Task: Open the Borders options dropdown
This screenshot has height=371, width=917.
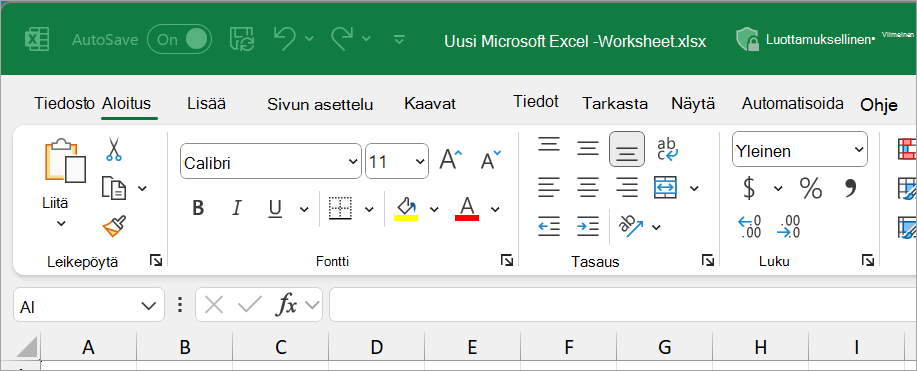Action: (369, 209)
